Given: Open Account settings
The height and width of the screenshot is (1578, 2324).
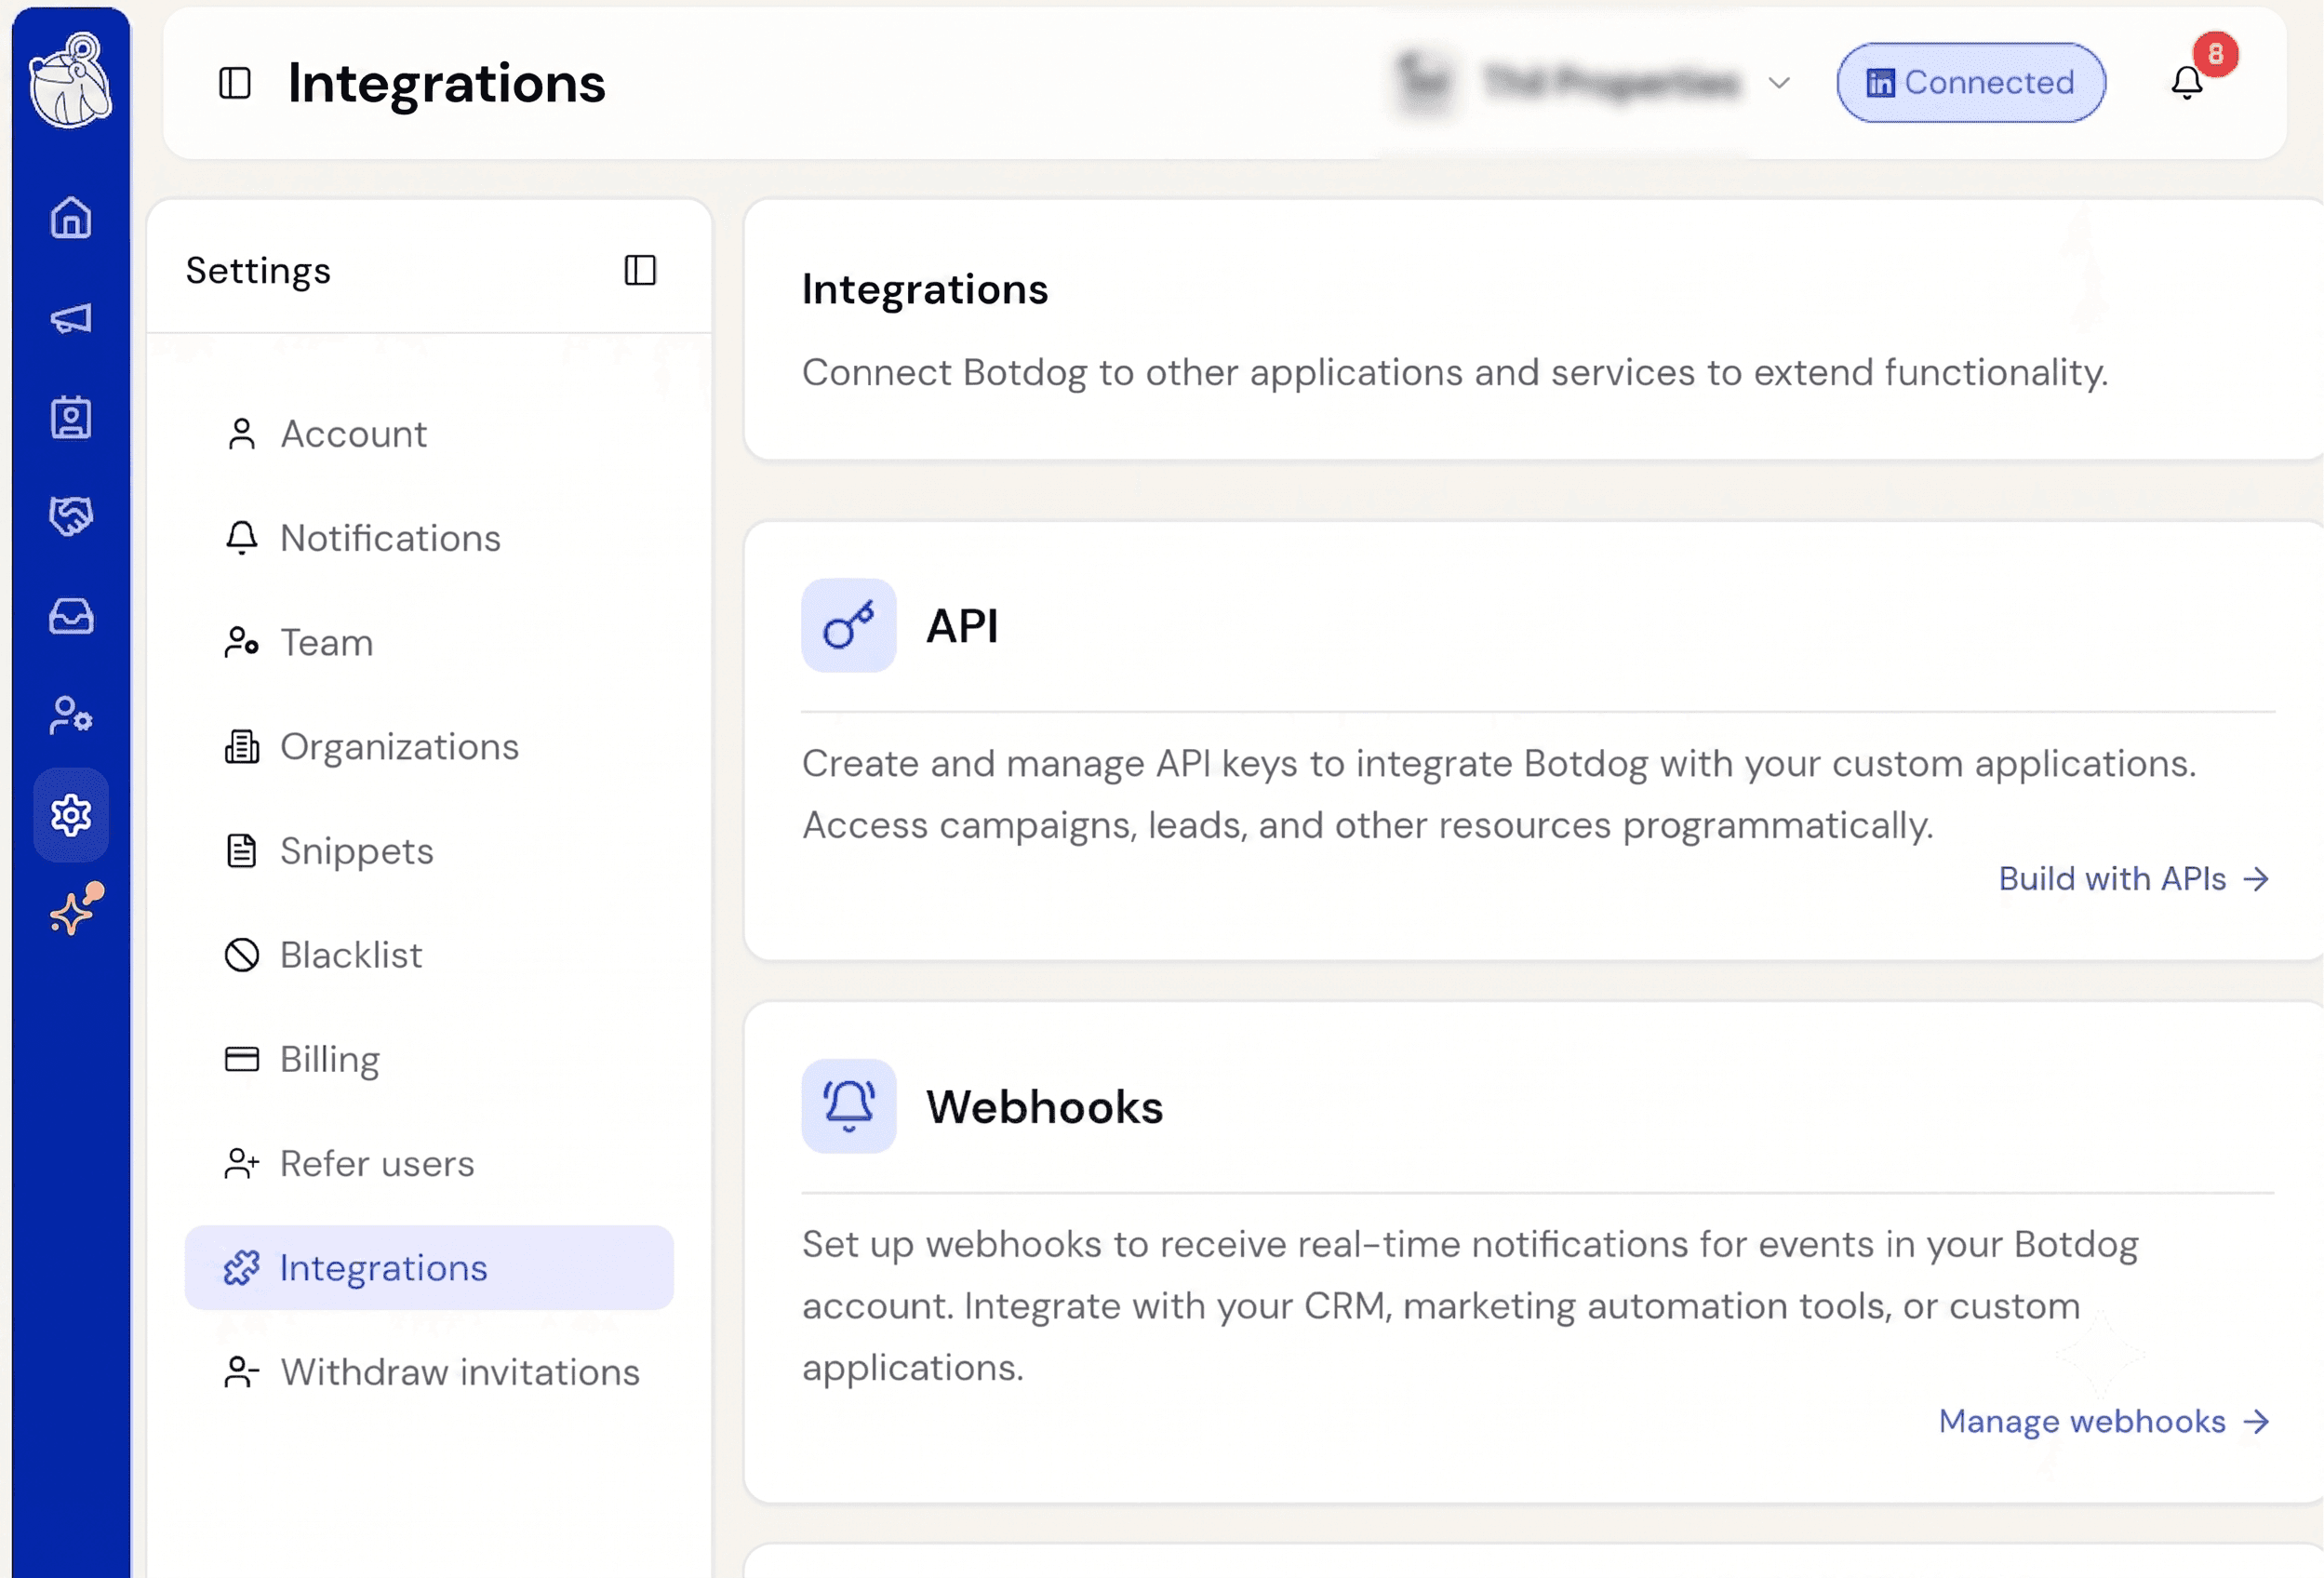Looking at the screenshot, I should [x=429, y=434].
